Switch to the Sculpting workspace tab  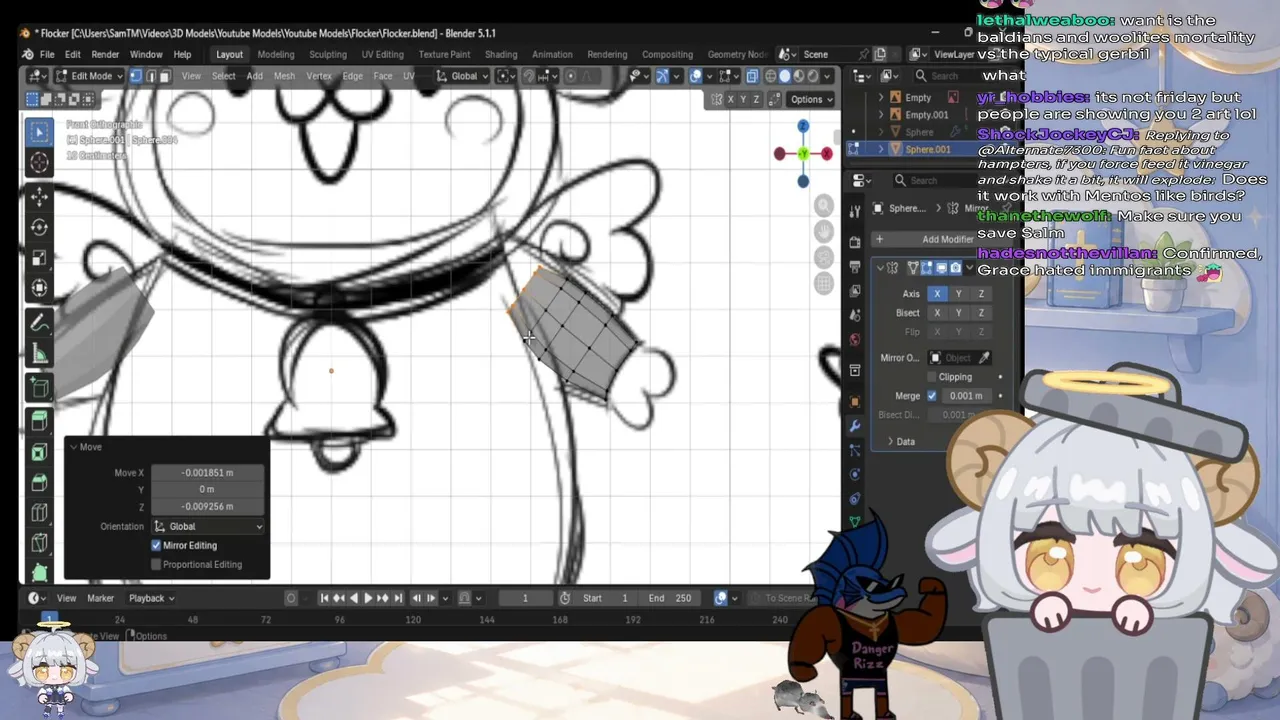(328, 54)
